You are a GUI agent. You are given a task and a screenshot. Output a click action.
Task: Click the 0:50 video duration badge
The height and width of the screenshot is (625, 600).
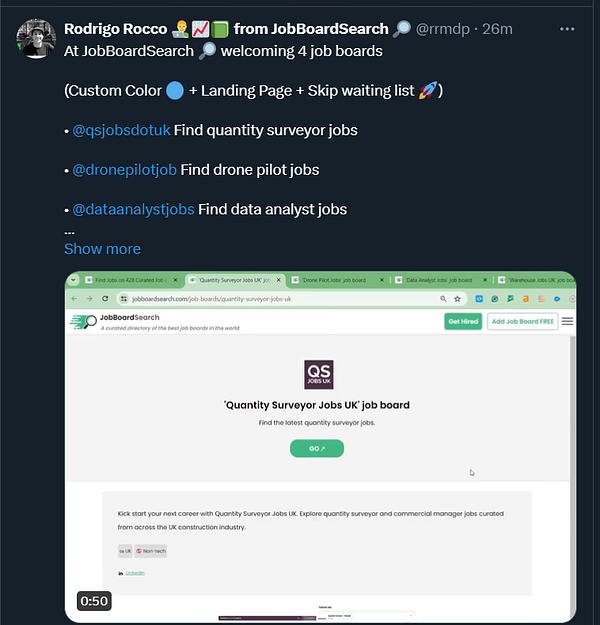click(x=94, y=601)
